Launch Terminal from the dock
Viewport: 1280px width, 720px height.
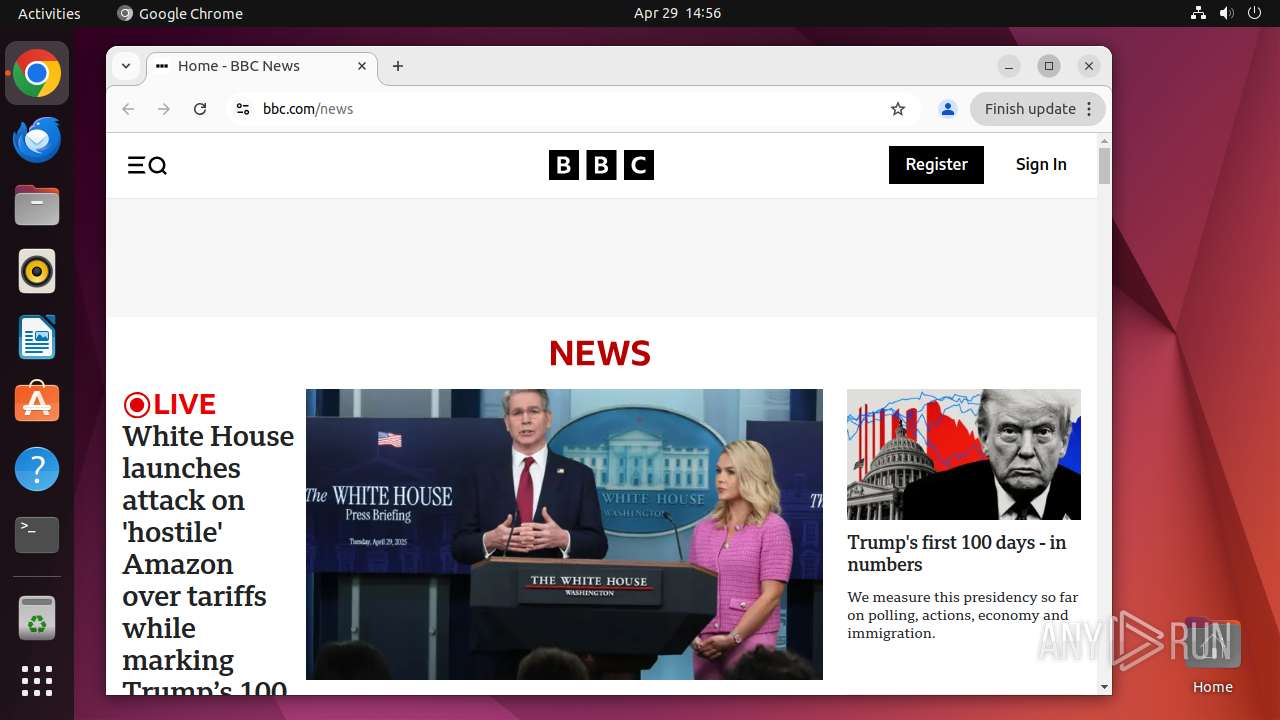pyautogui.click(x=37, y=535)
